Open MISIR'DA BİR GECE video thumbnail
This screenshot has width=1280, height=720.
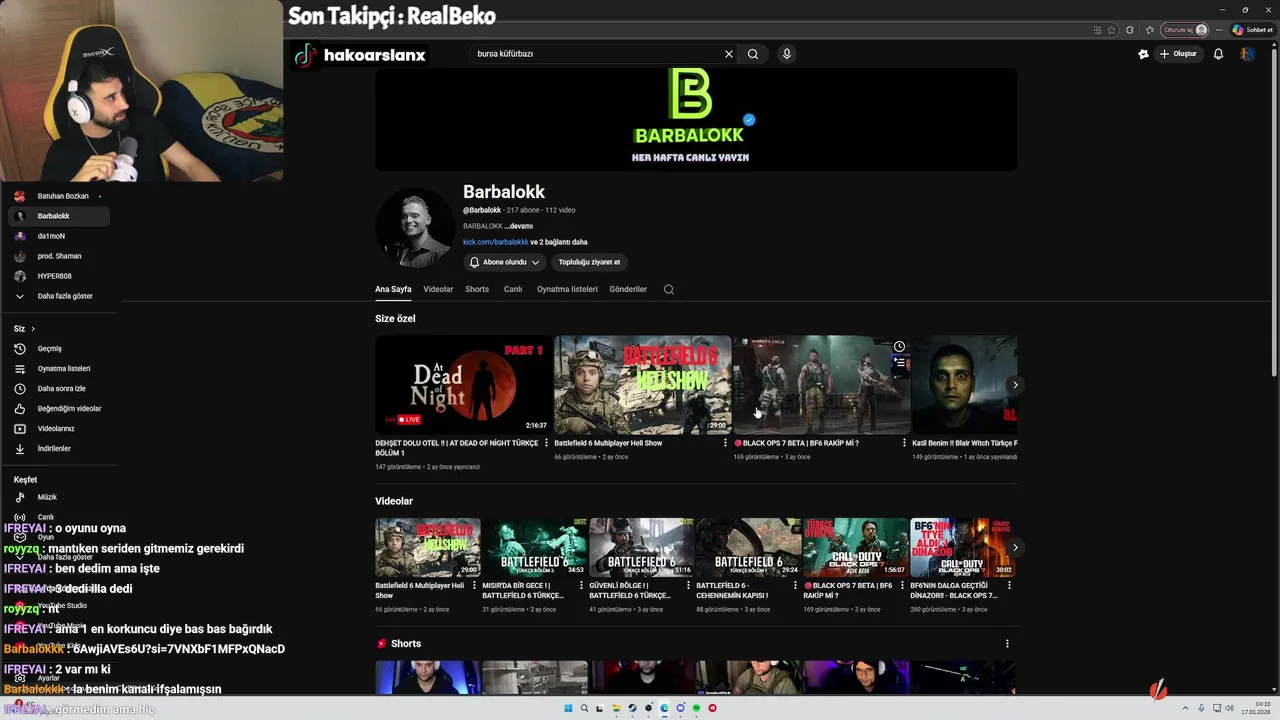[x=535, y=547]
